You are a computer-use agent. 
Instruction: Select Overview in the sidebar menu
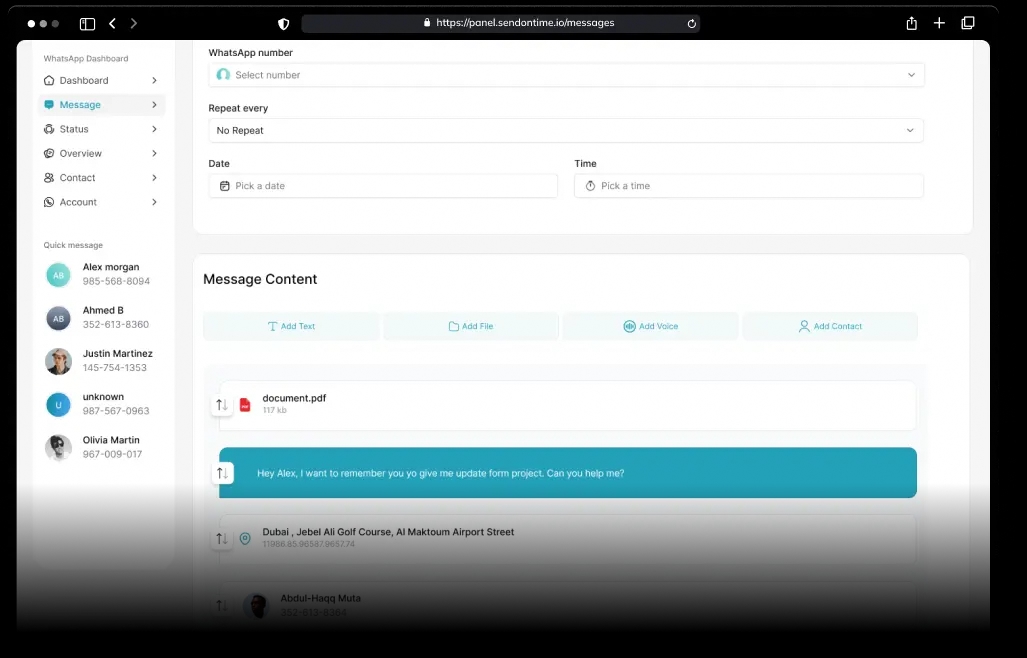80,153
